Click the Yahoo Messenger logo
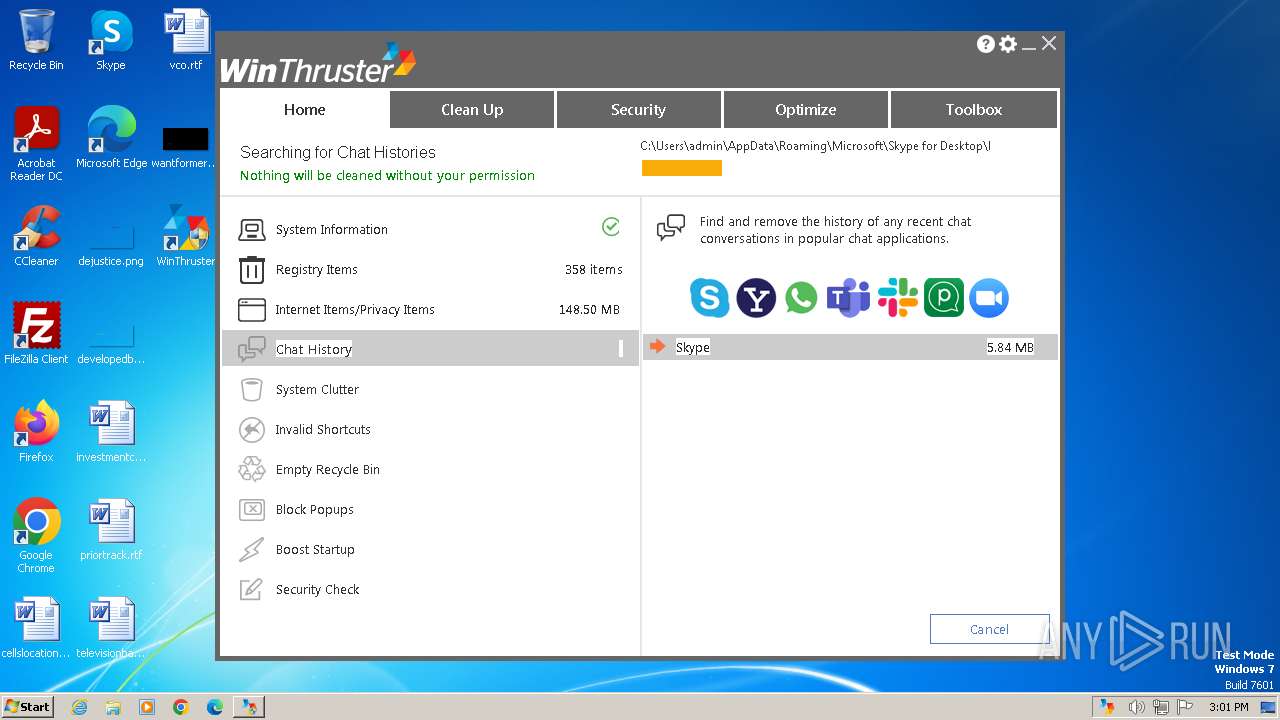The height and width of the screenshot is (720, 1280). [x=756, y=298]
